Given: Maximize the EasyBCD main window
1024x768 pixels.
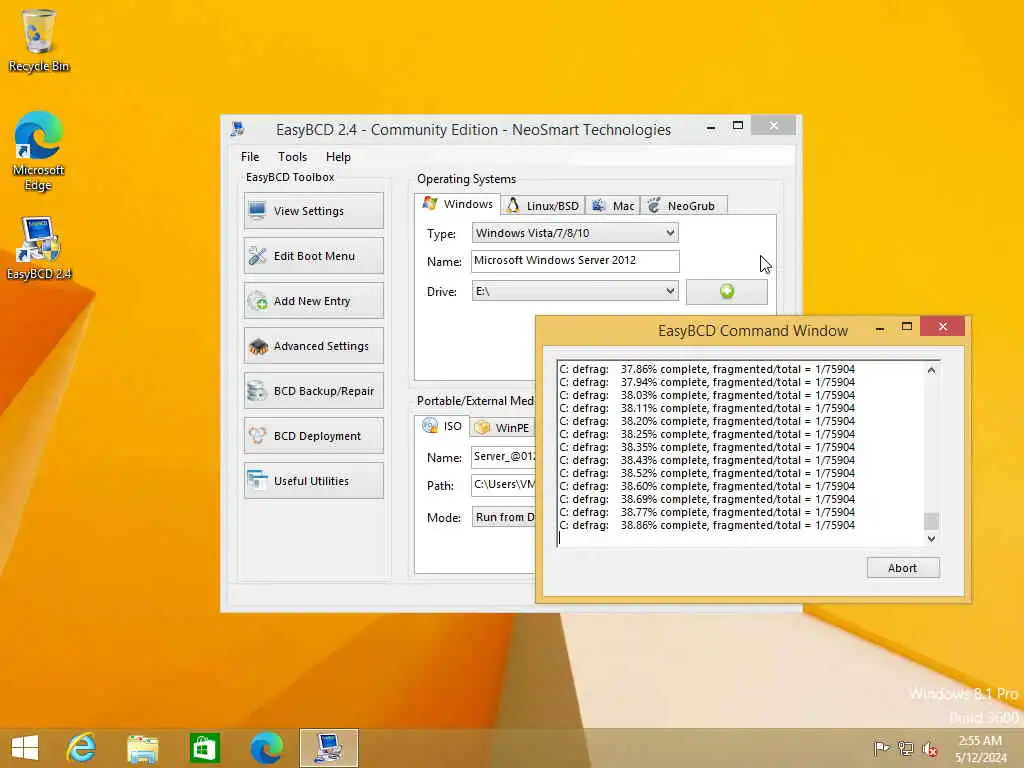Looking at the screenshot, I should coord(738,125).
